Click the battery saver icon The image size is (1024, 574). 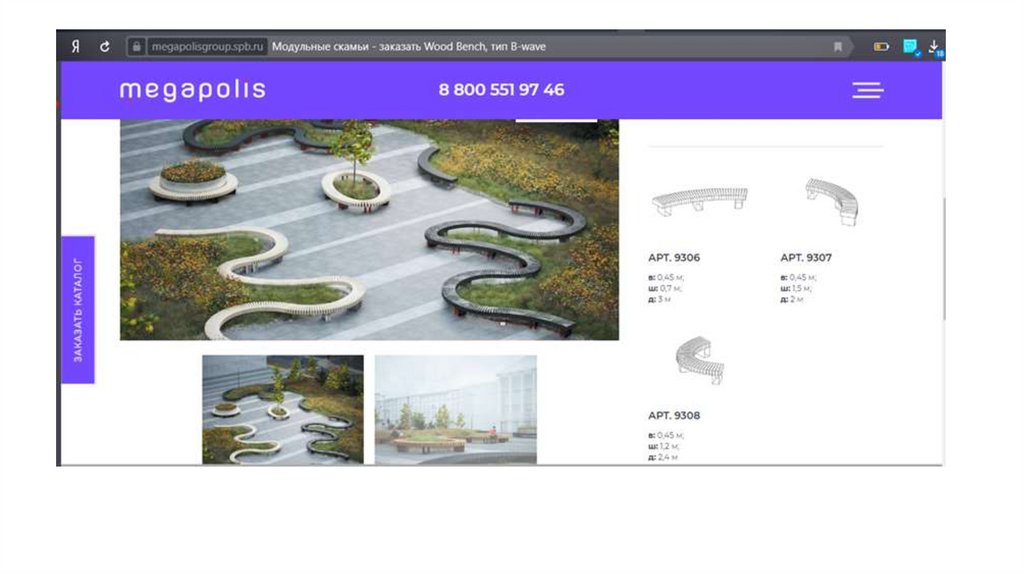point(881,47)
